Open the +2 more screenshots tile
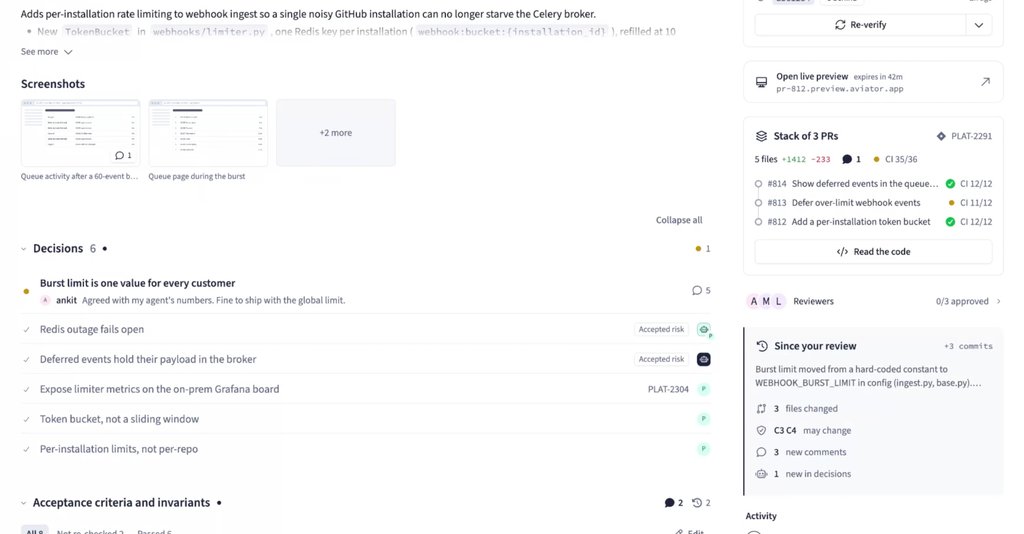The image size is (1024, 534). click(x=336, y=133)
